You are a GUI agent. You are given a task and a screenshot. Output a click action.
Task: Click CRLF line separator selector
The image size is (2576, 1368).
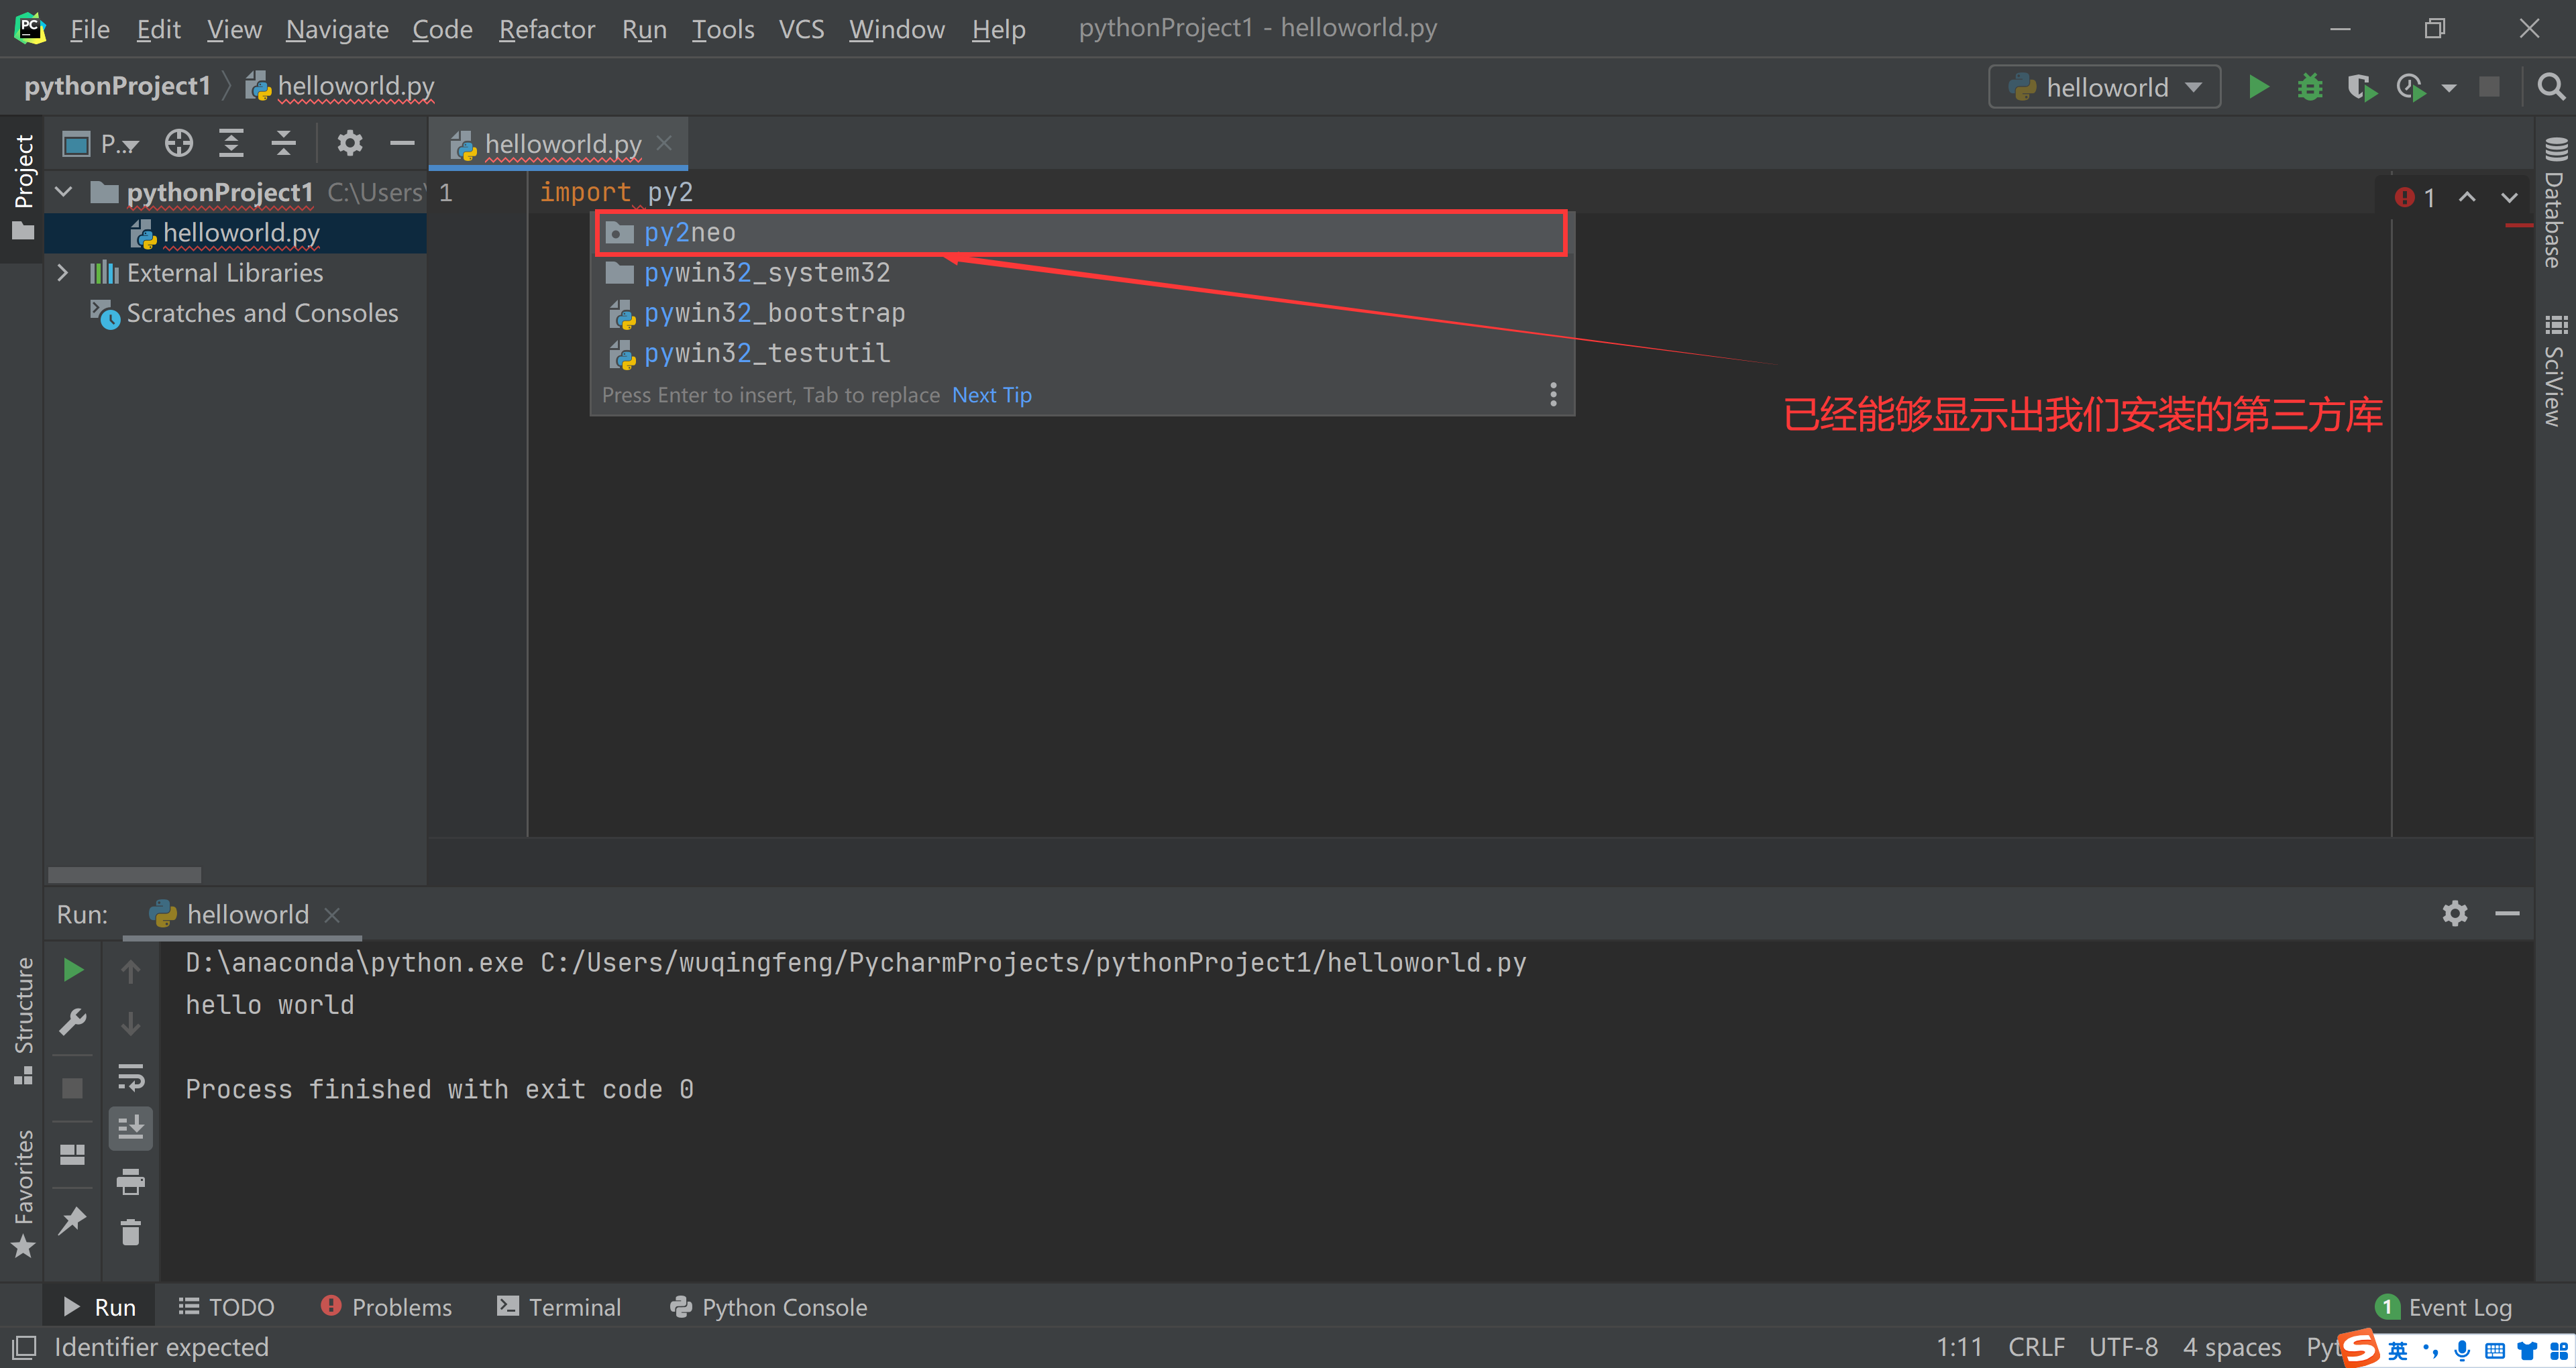pyautogui.click(x=2036, y=1347)
